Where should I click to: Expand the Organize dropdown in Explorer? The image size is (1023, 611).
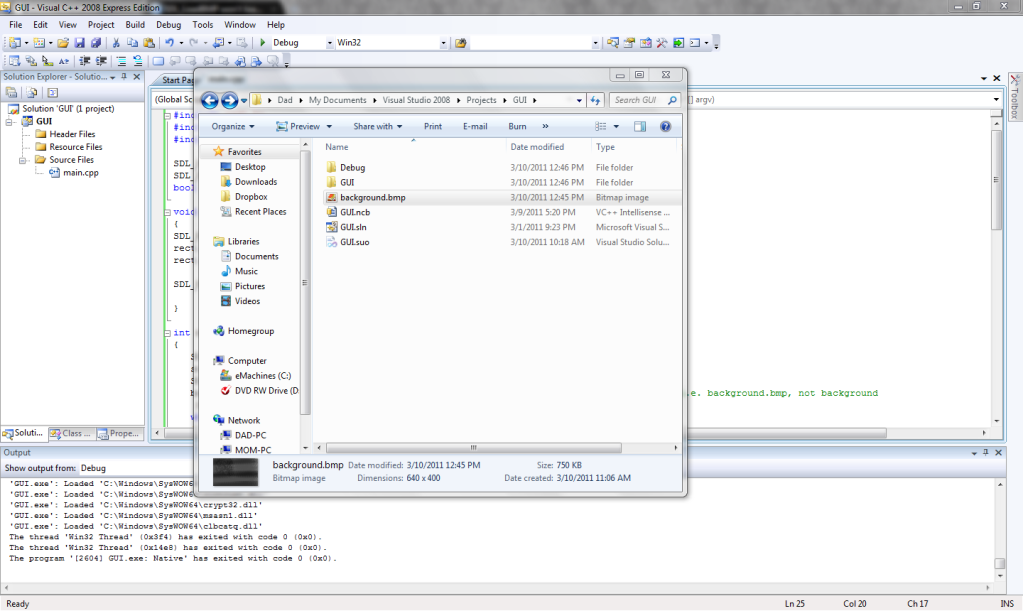tap(233, 127)
